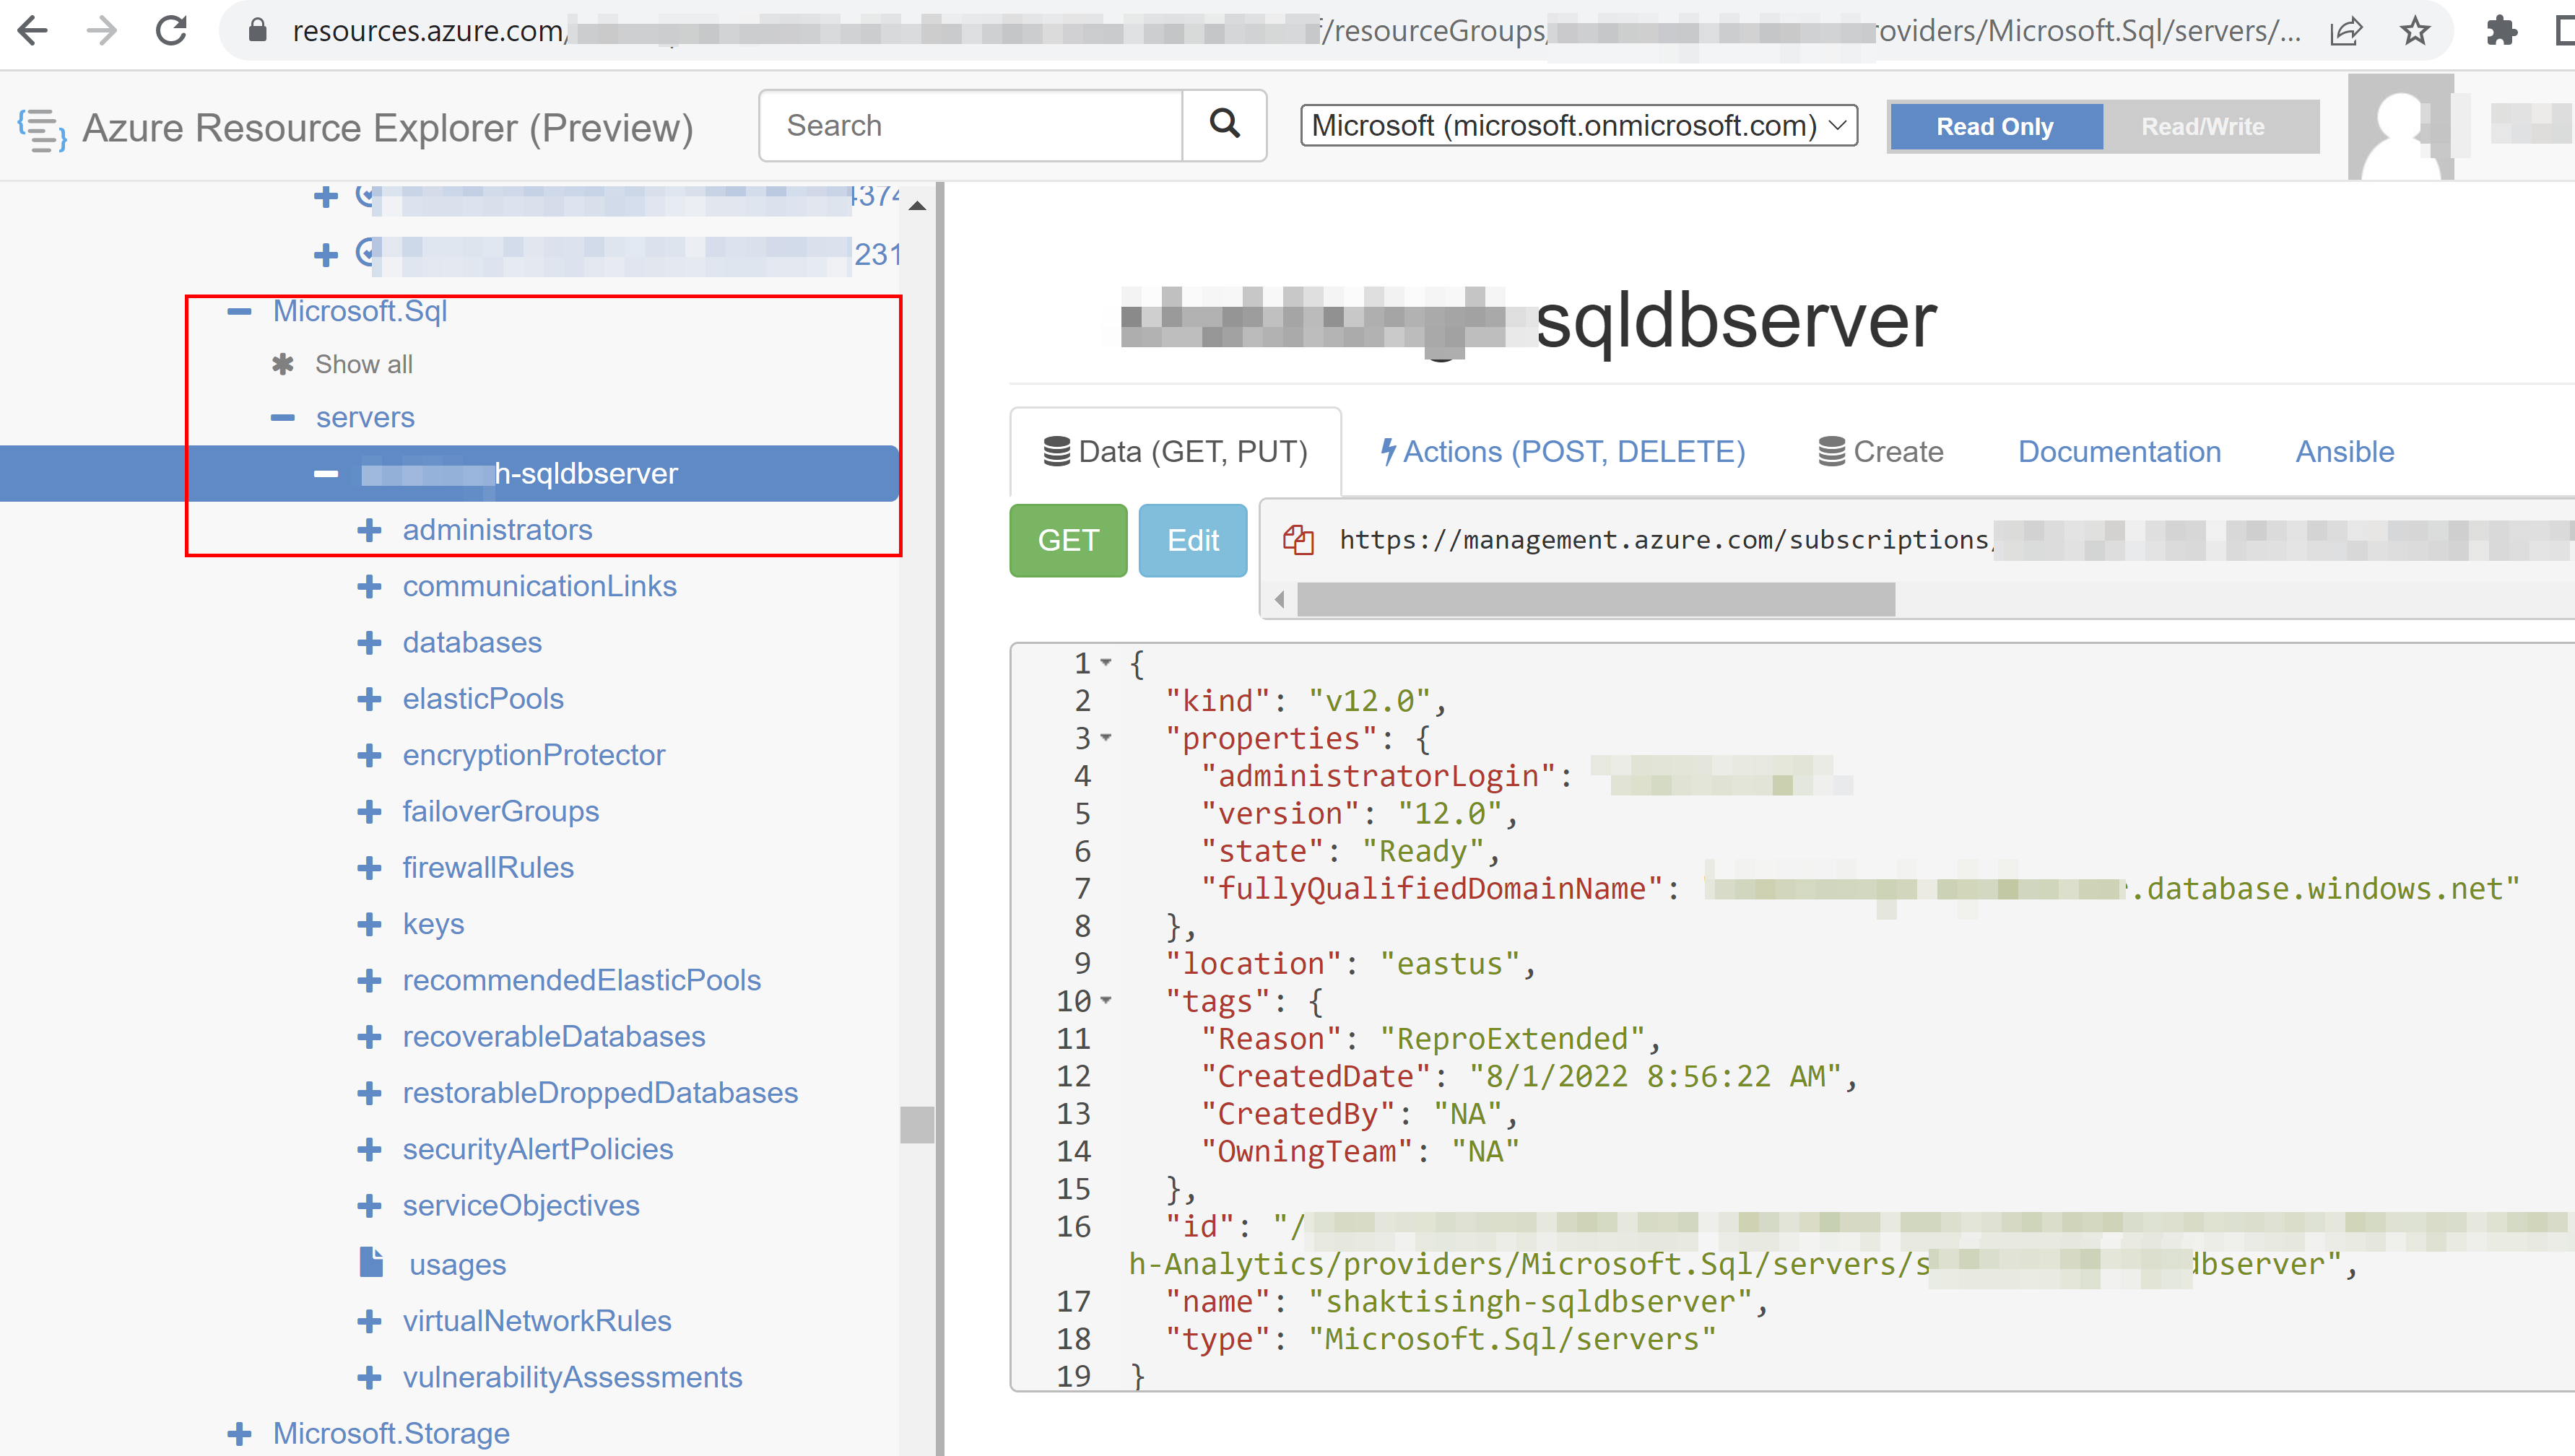Collapse the Microsoft.Sql provider node
This screenshot has height=1456, width=2575.
click(x=239, y=311)
